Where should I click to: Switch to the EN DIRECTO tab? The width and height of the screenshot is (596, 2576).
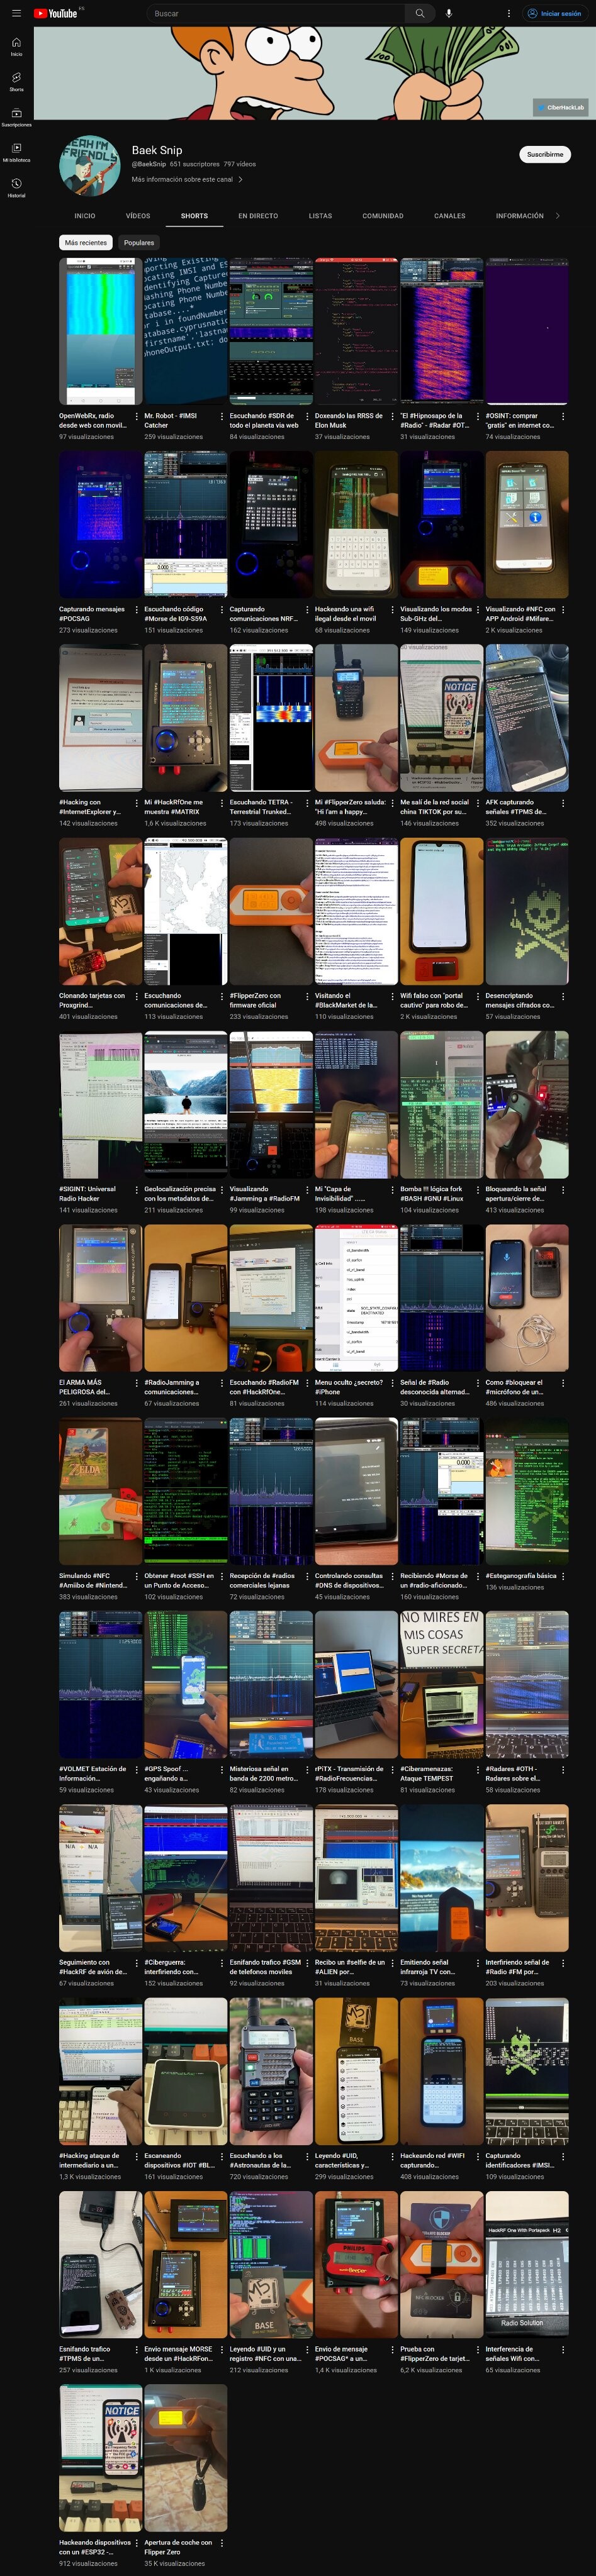click(x=258, y=216)
